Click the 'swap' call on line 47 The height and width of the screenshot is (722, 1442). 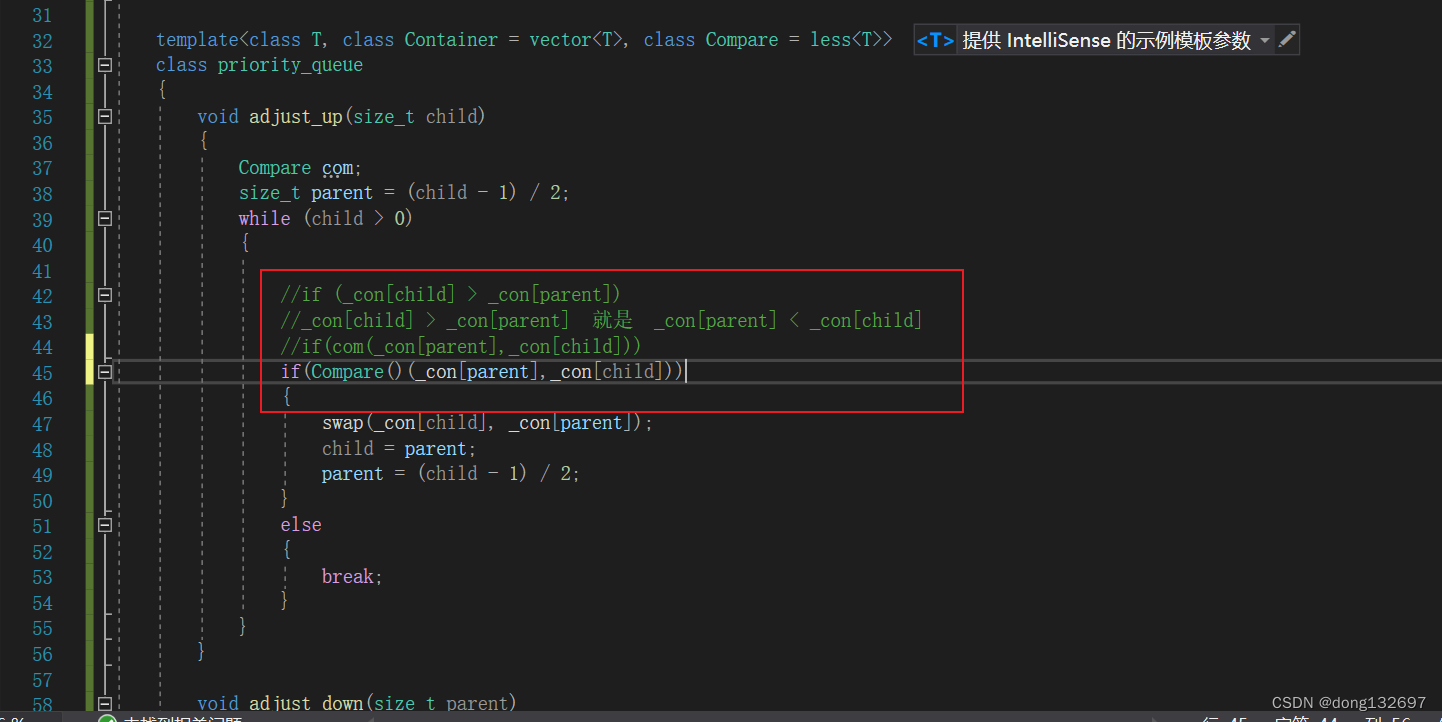342,423
